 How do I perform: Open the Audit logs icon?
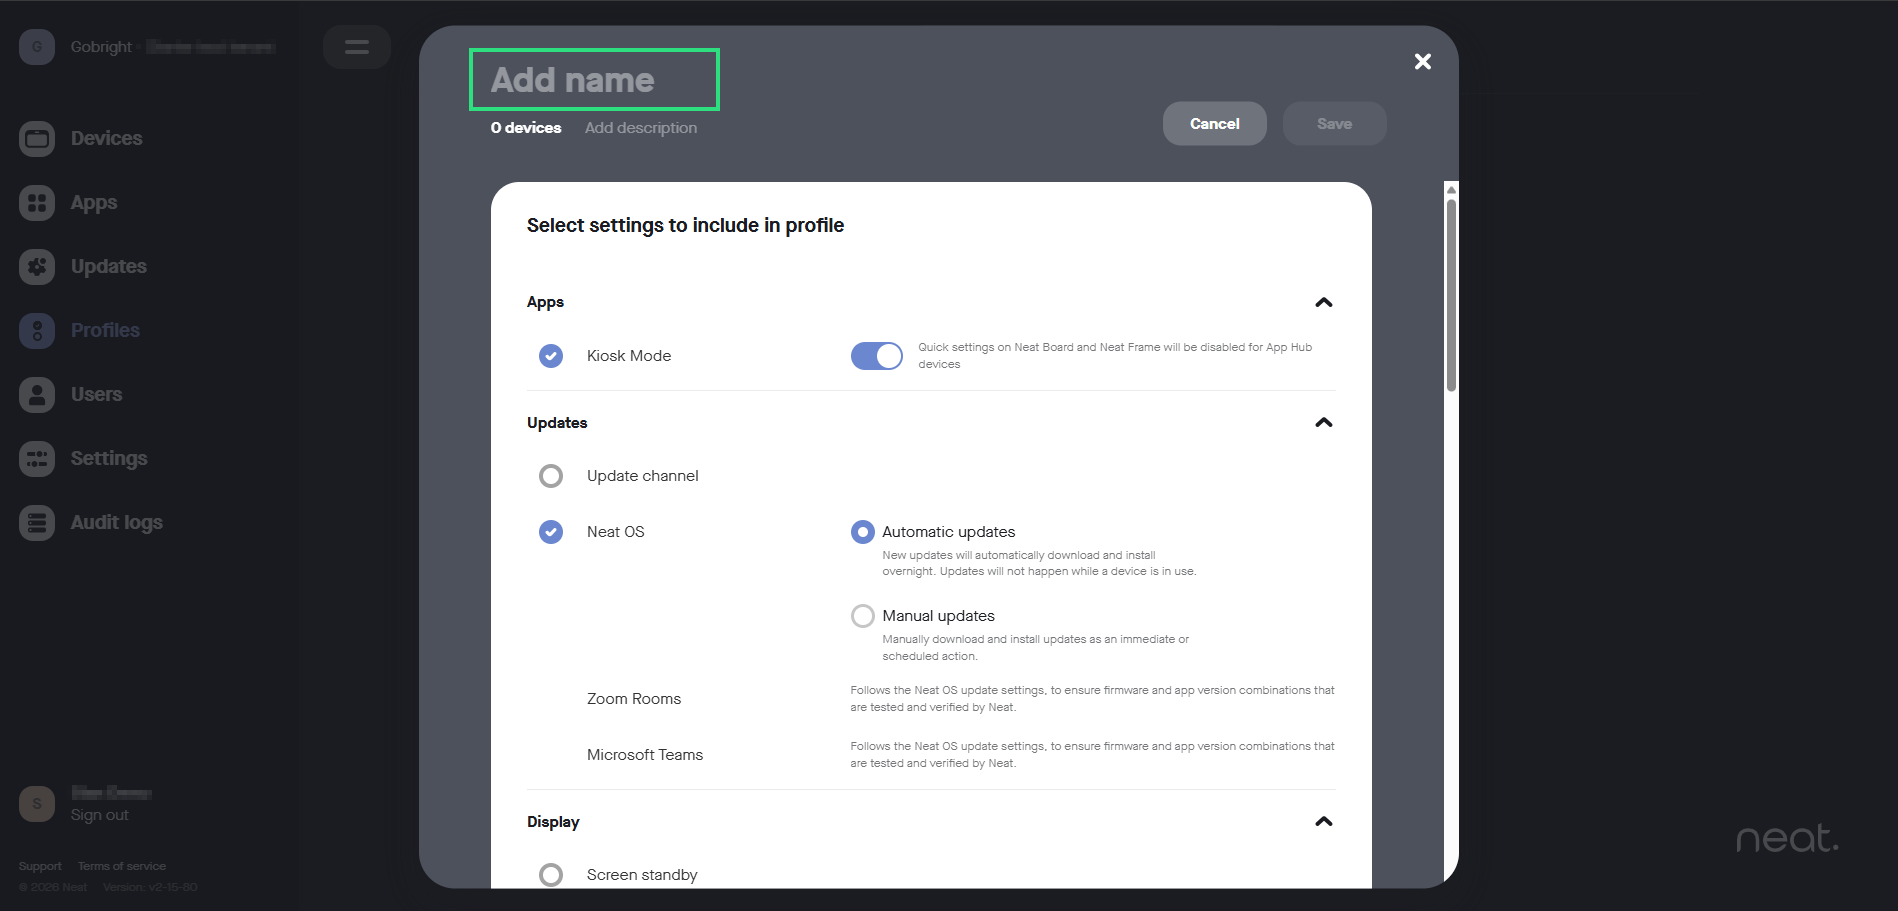pos(37,523)
